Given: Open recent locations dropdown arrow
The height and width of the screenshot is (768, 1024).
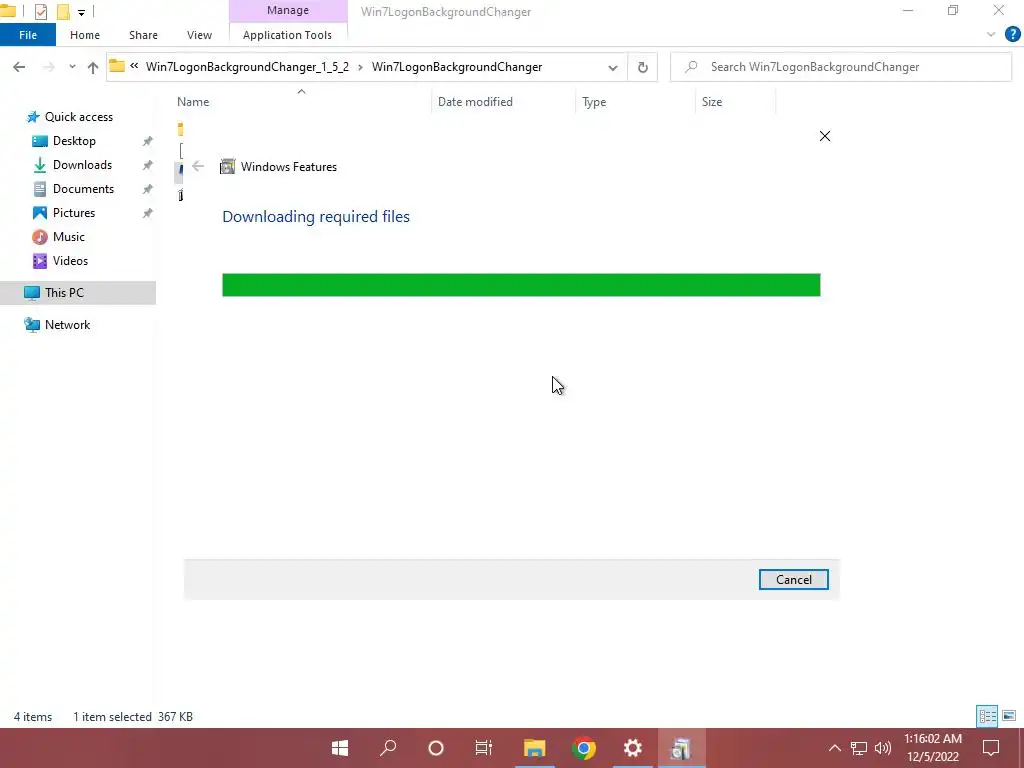Looking at the screenshot, I should pyautogui.click(x=72, y=67).
